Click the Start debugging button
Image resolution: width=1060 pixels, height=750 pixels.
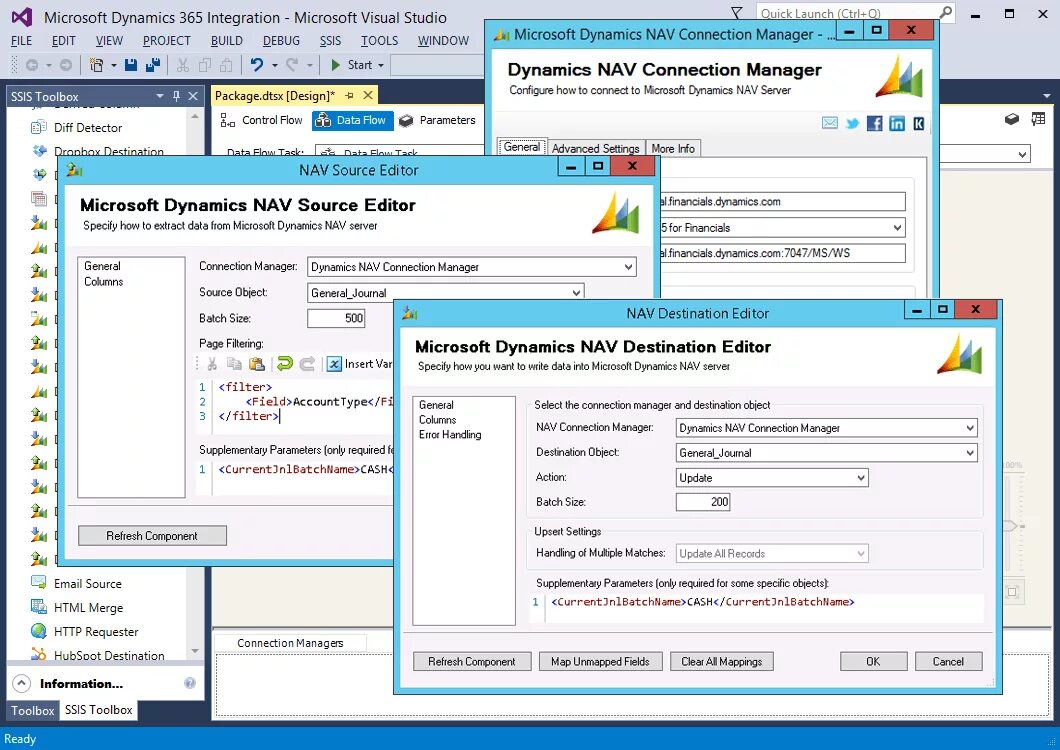click(352, 65)
